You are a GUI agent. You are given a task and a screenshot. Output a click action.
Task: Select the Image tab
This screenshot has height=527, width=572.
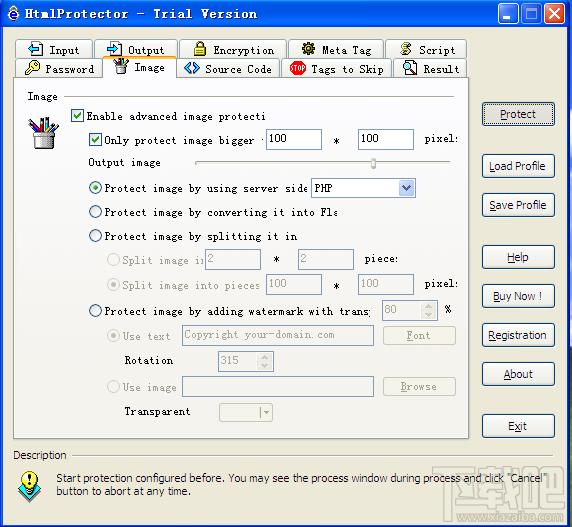[x=139, y=67]
